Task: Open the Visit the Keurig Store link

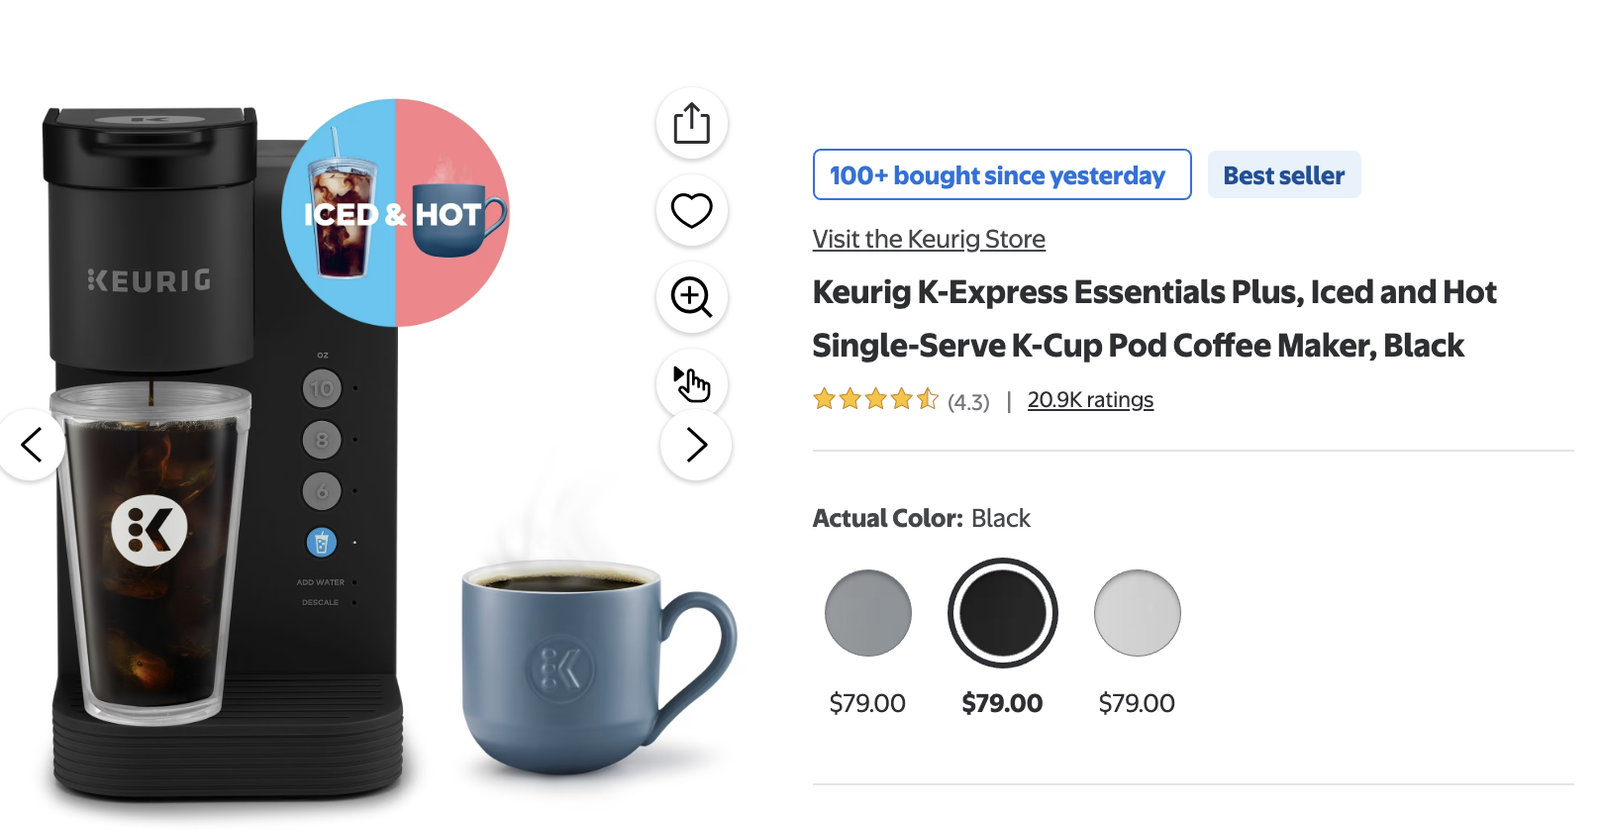Action: tap(928, 240)
